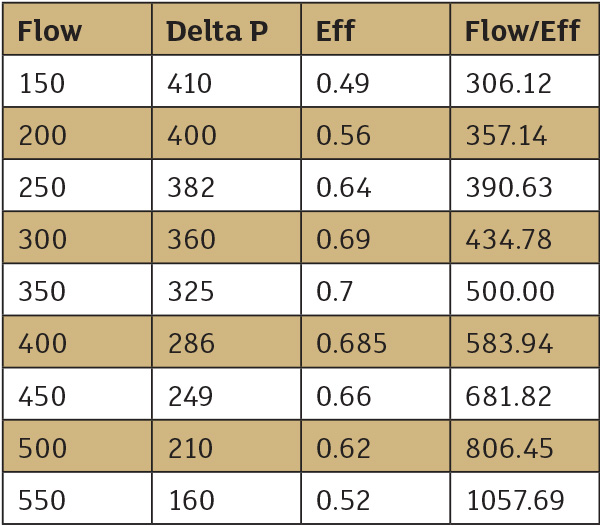Click the Flow column header
This screenshot has height=526, width=600.
(49, 31)
